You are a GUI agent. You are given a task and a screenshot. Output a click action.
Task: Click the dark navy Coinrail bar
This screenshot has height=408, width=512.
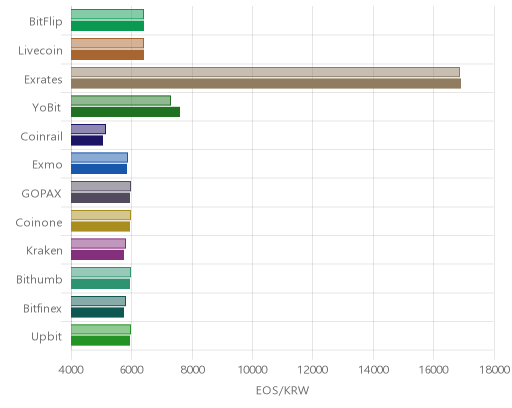pyautogui.click(x=87, y=141)
